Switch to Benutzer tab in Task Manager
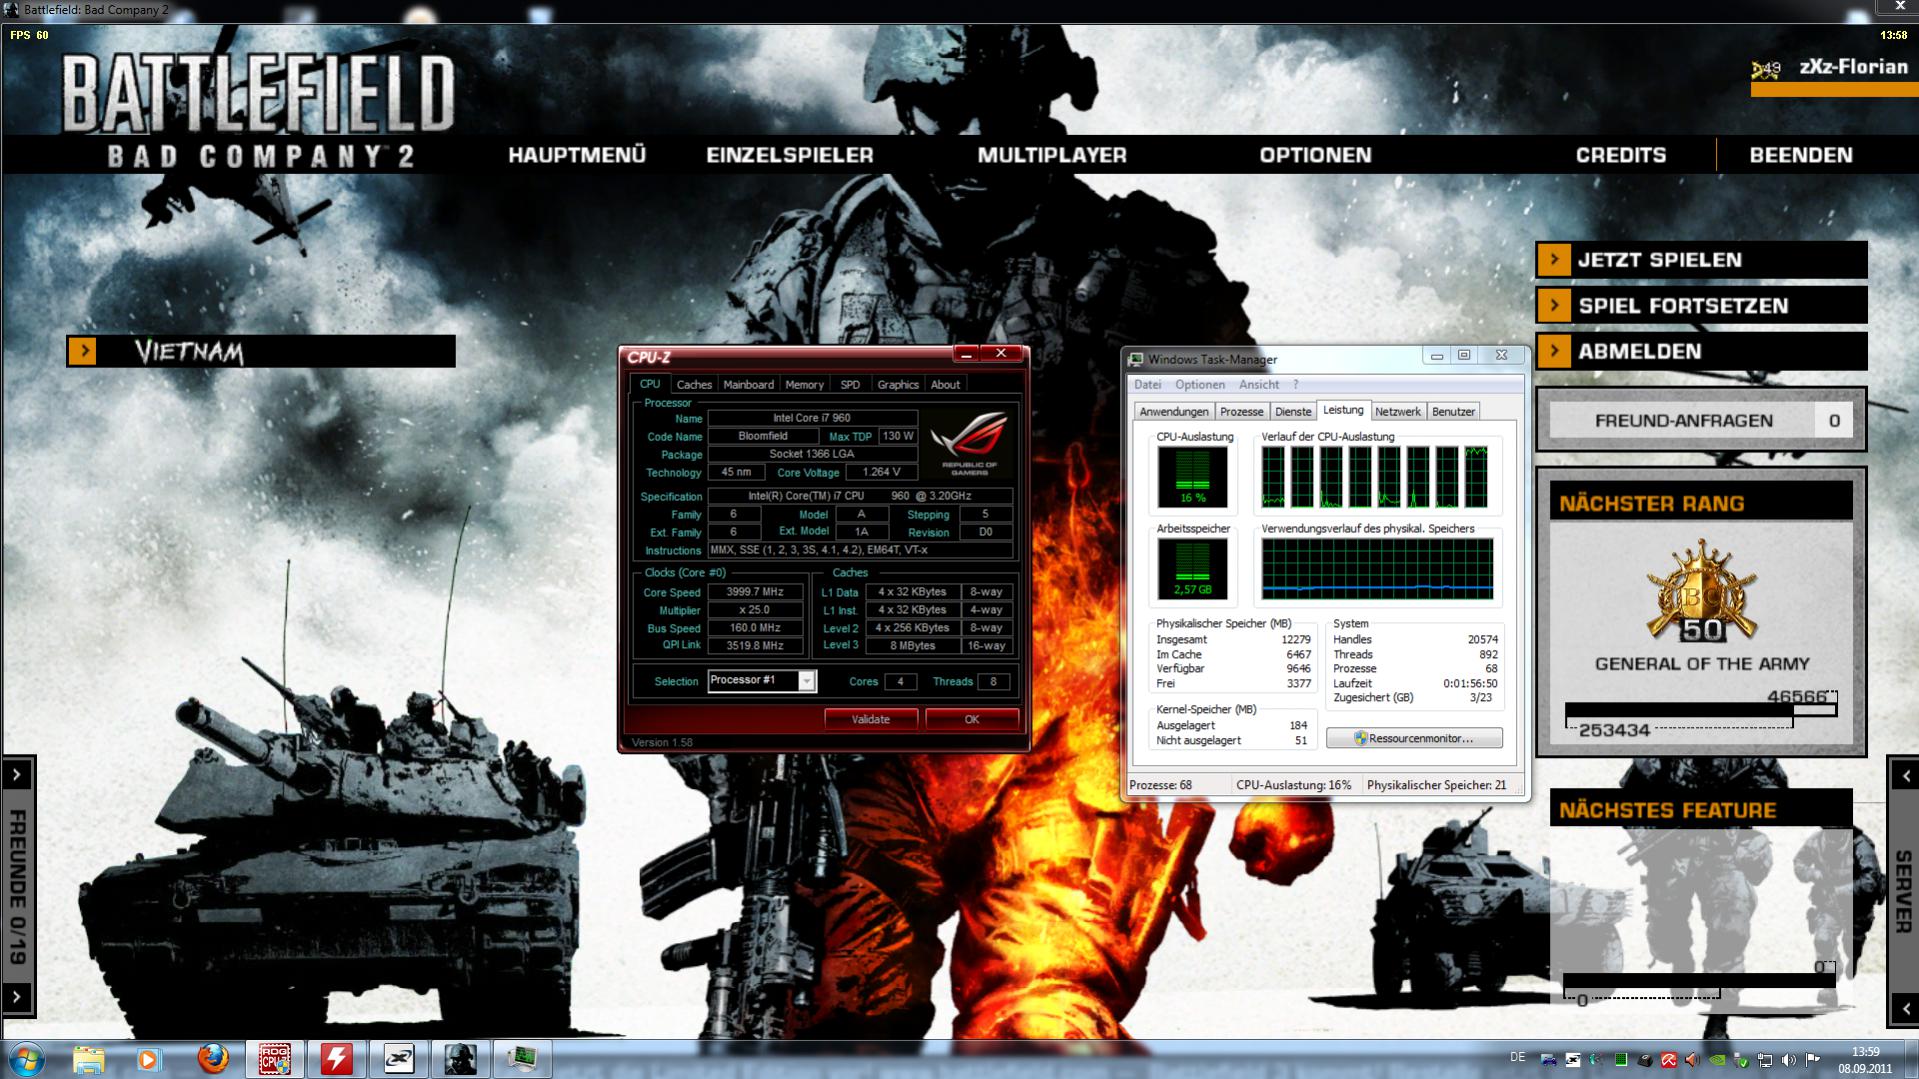Image resolution: width=1919 pixels, height=1079 pixels. tap(1453, 412)
